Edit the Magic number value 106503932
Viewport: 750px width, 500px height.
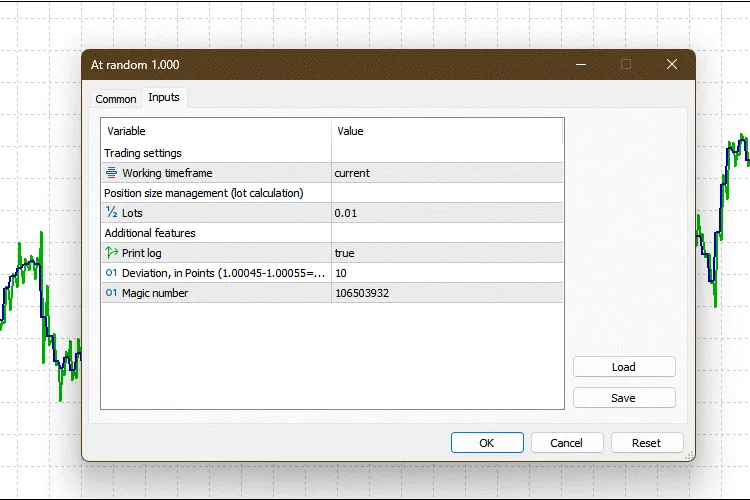coord(447,293)
